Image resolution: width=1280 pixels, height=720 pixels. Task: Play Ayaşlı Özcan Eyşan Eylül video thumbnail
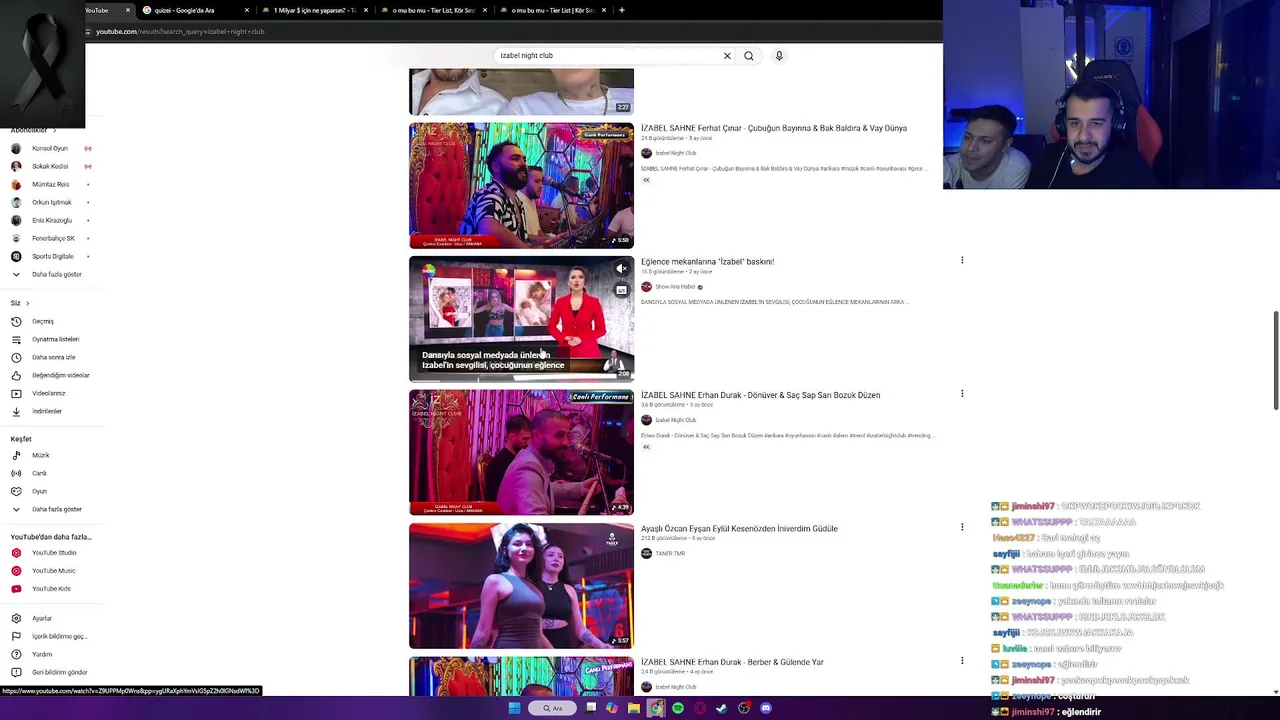[521, 586]
